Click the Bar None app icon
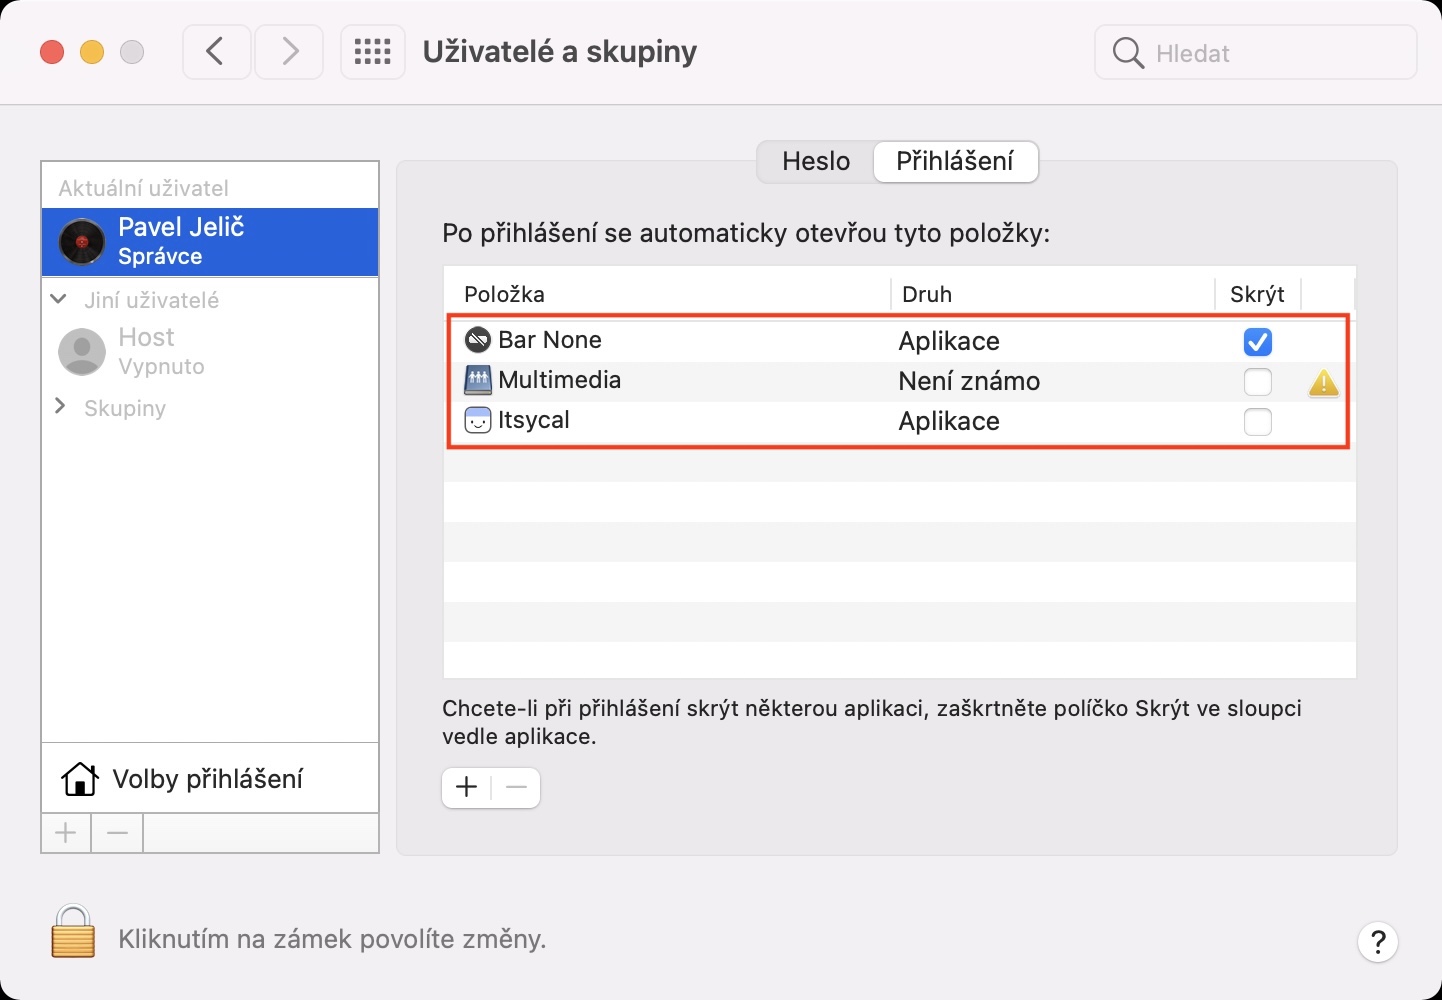The image size is (1442, 1000). click(478, 340)
